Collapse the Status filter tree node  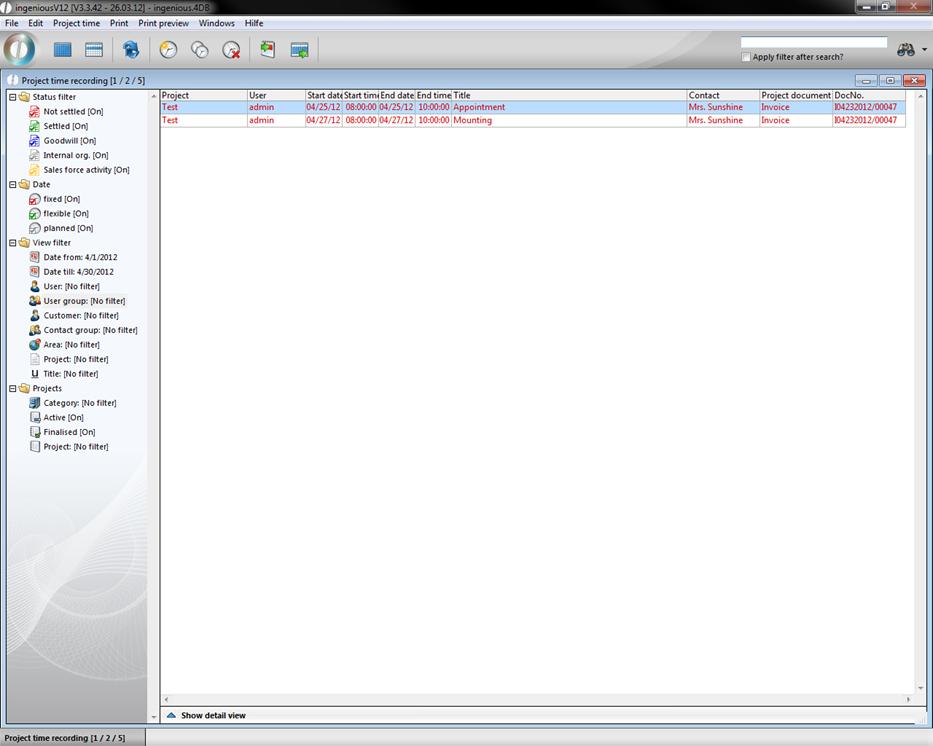12,97
